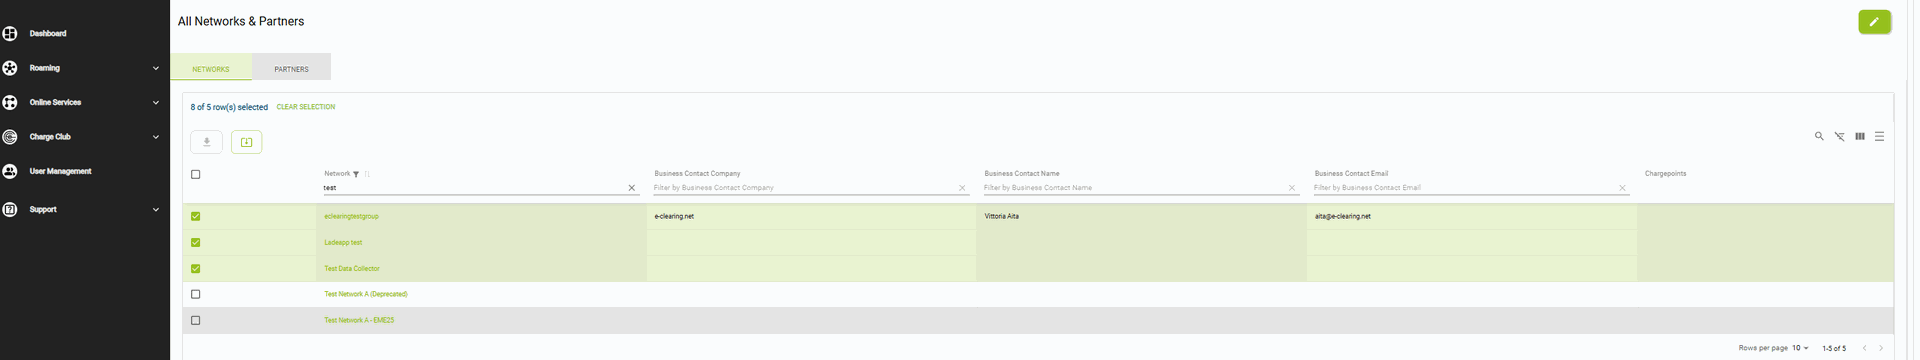Go to the next table page
Viewport: 1920px width, 360px height.
pos(1881,348)
